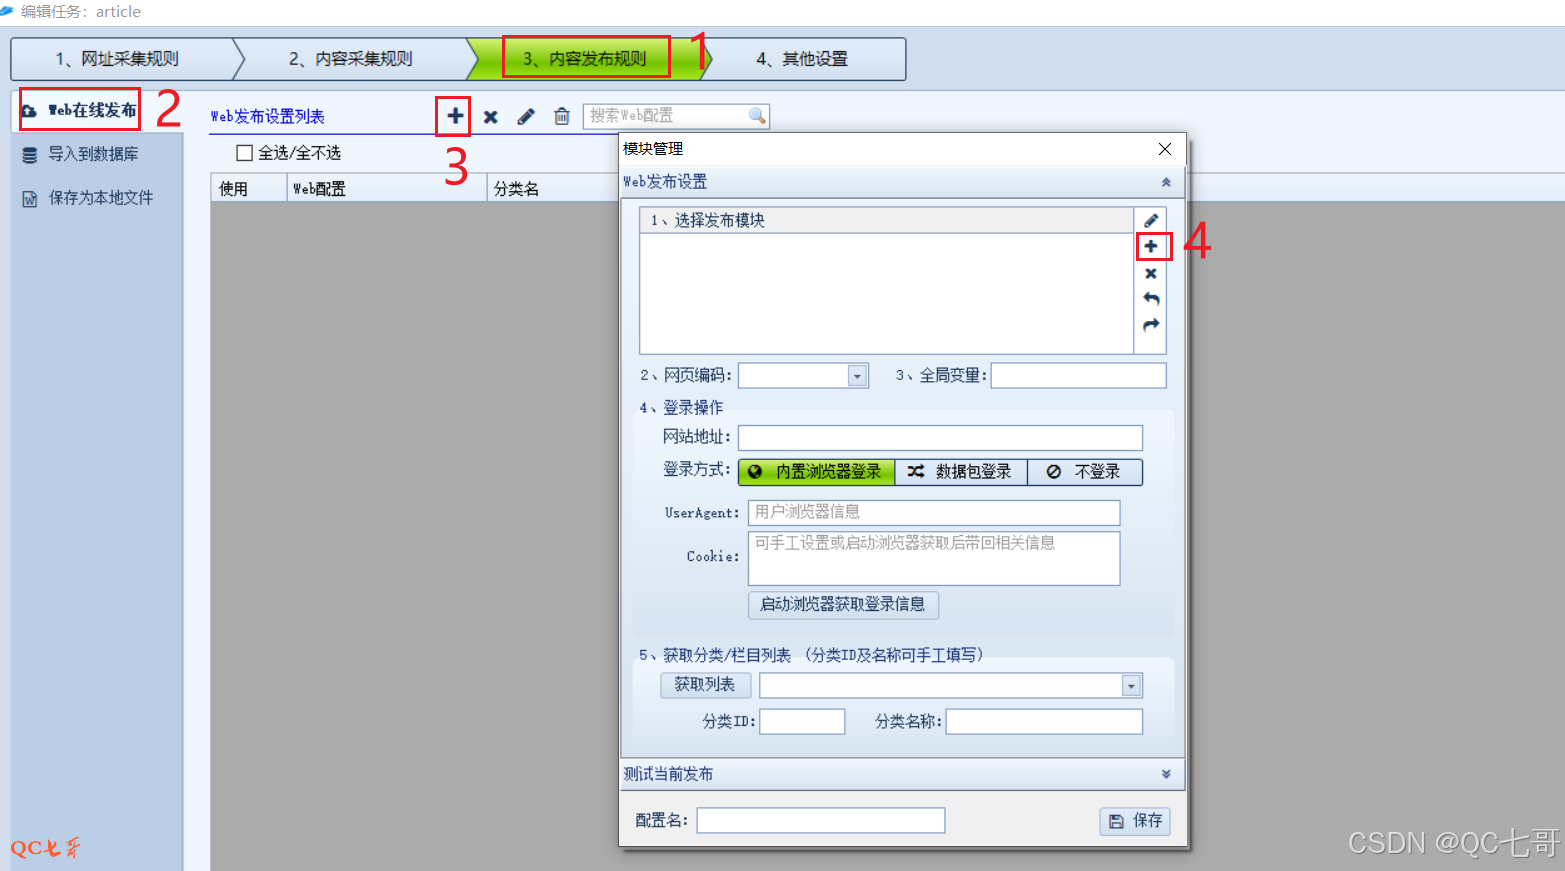Viewport: 1565px width, 871px height.
Task: Open the category list dropdown next to 获取列表
Action: coord(1131,686)
